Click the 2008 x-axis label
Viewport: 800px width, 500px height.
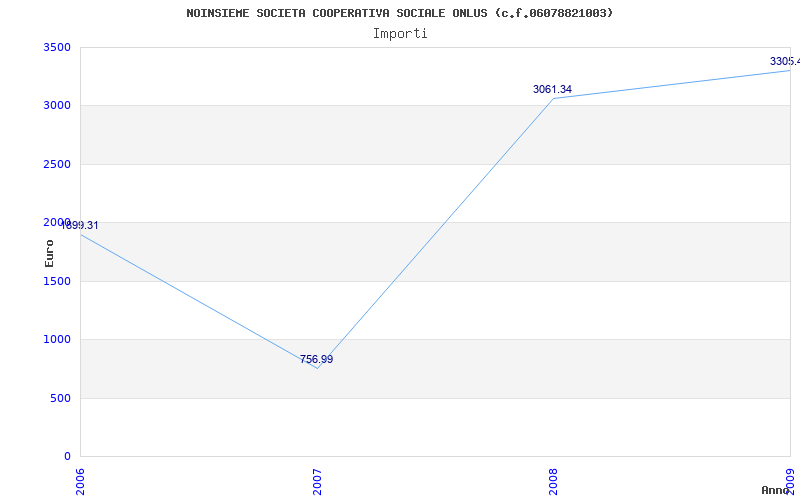(x=554, y=482)
